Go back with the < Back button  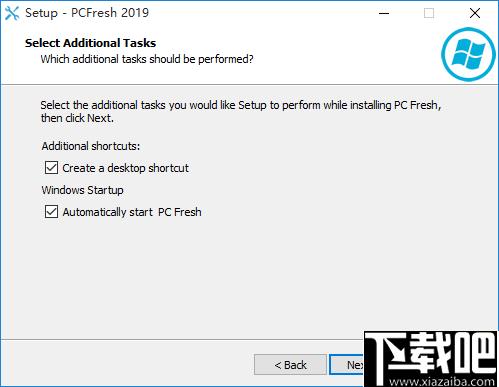(290, 365)
